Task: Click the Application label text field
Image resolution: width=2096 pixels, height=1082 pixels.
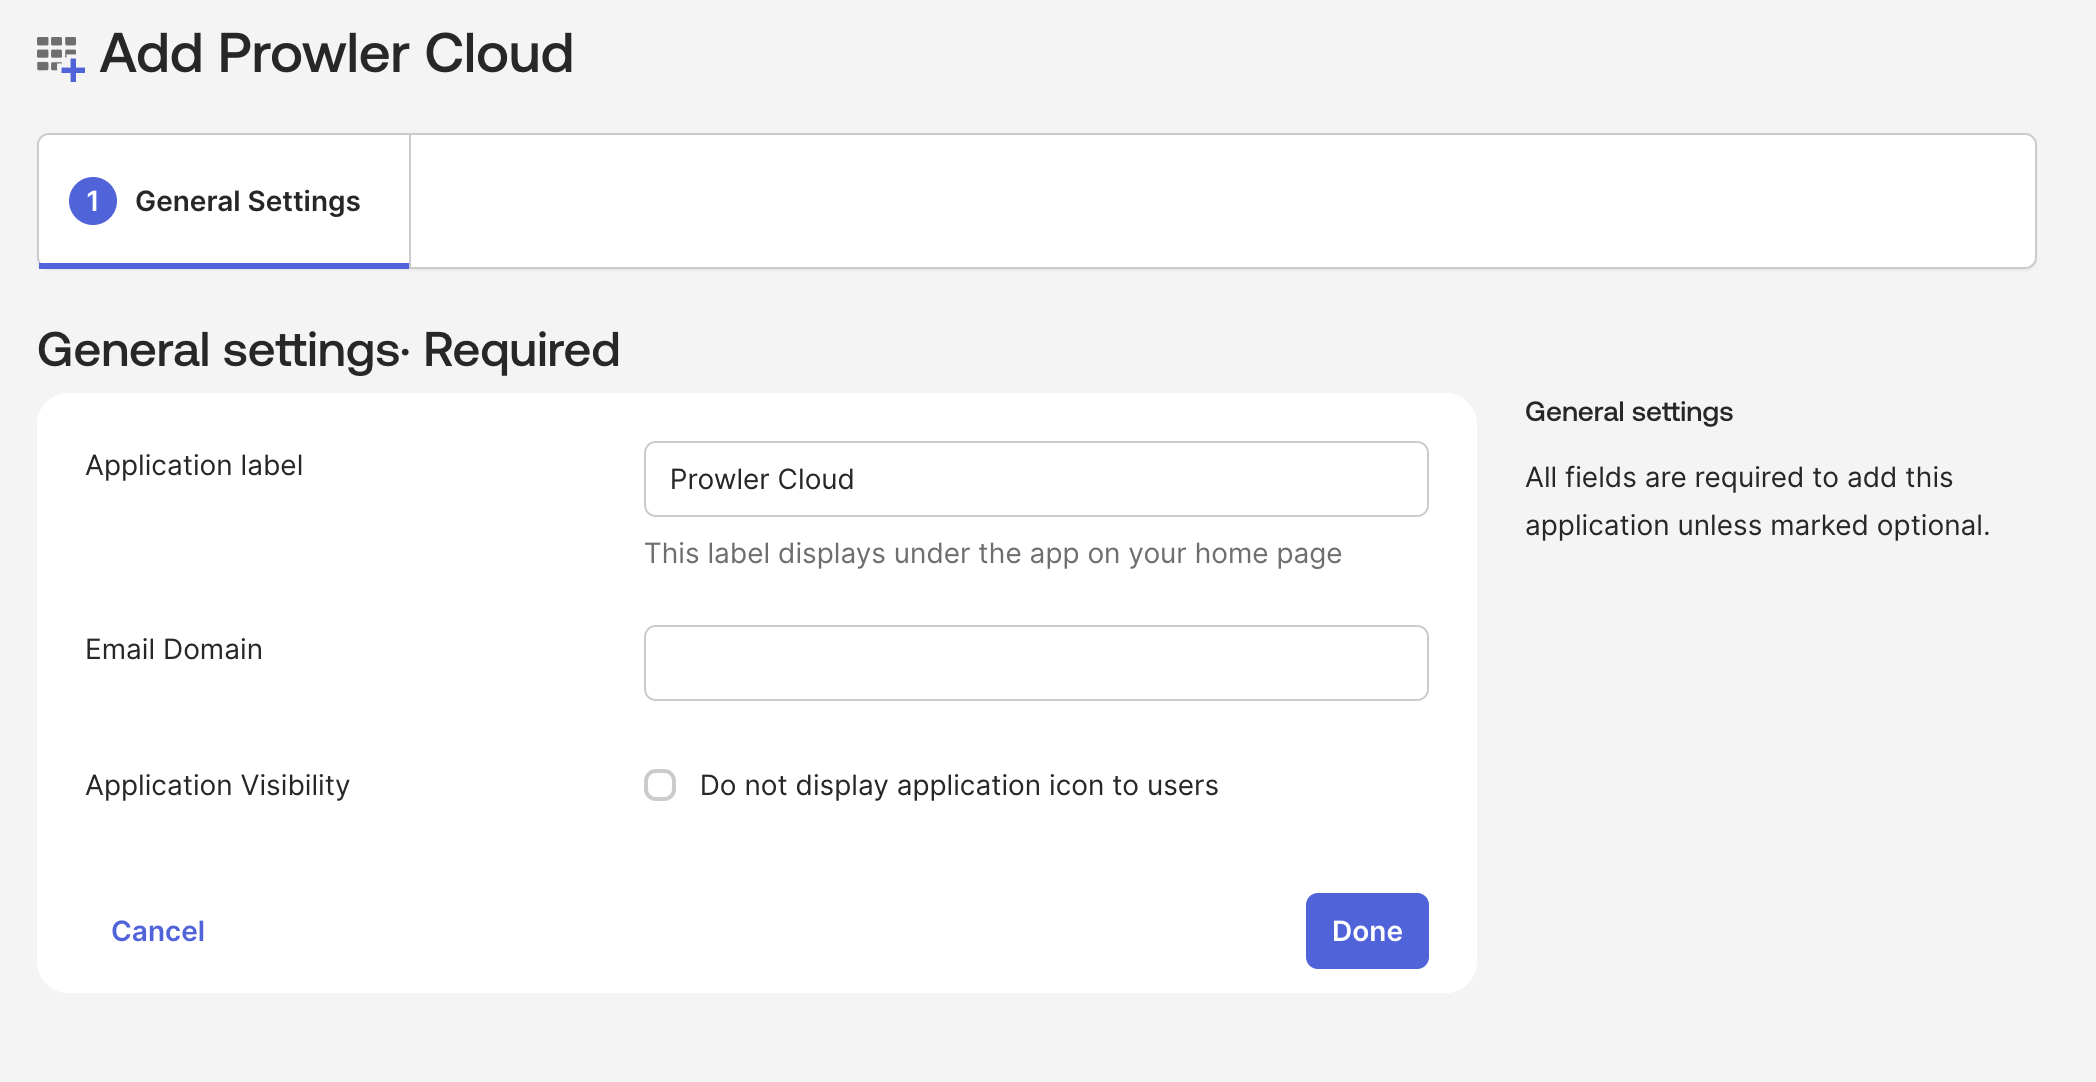Action: pyautogui.click(x=1036, y=479)
